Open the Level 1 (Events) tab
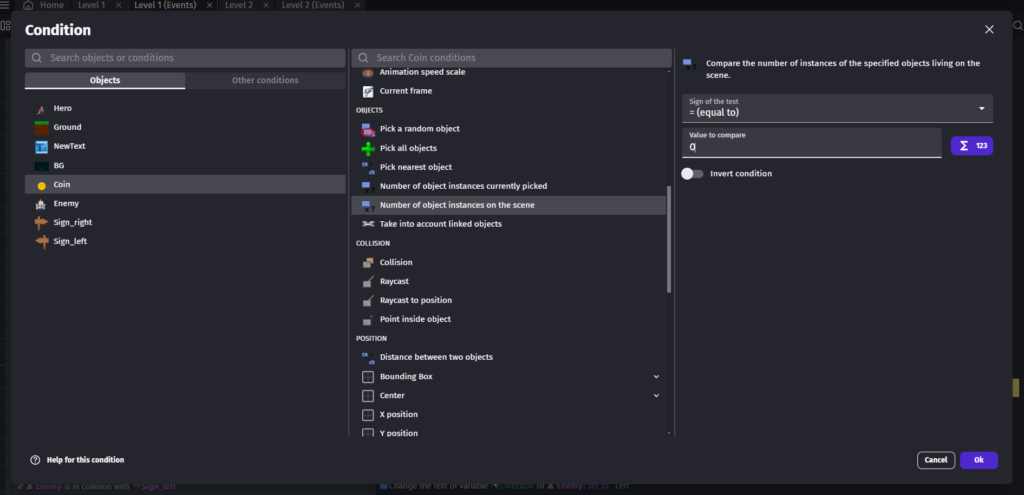1024x495 pixels. (165, 5)
